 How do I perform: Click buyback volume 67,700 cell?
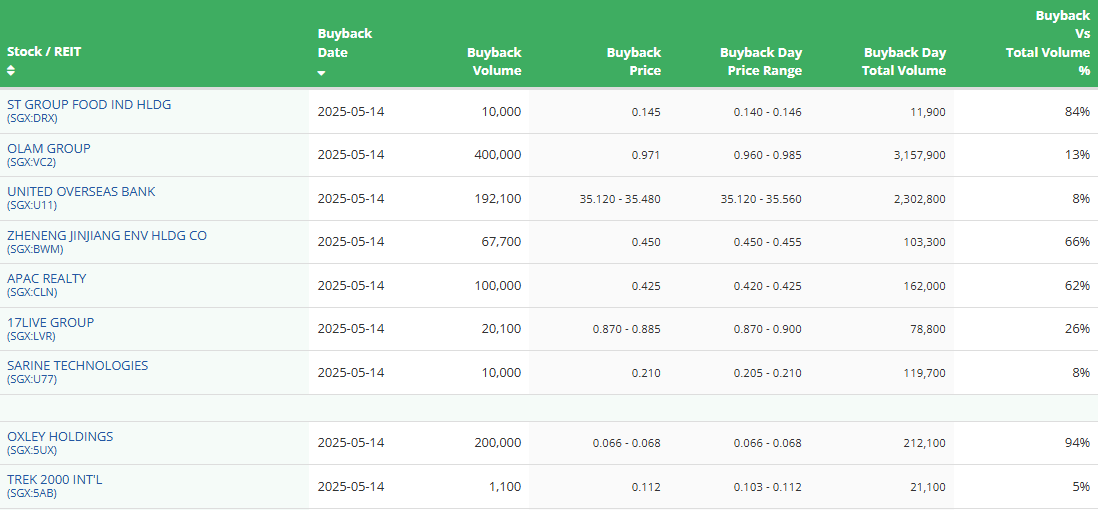(502, 242)
